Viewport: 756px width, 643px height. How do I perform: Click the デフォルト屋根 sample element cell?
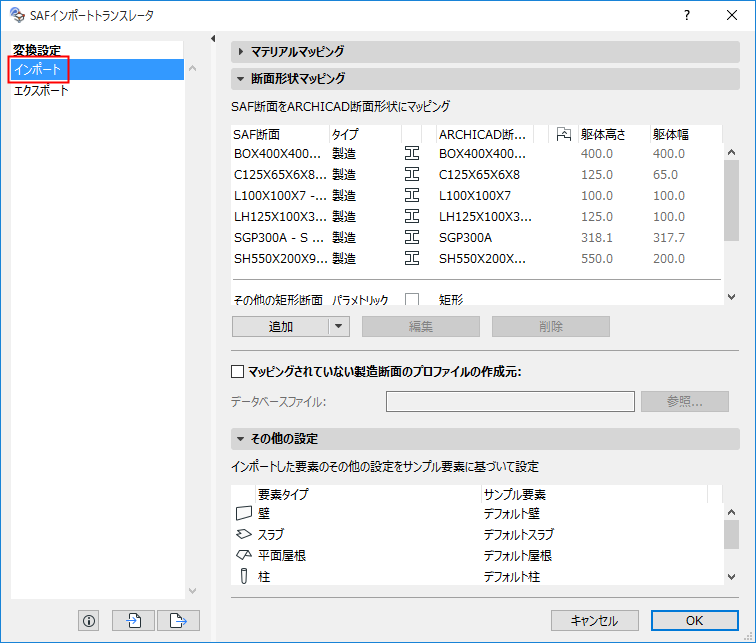click(517, 555)
